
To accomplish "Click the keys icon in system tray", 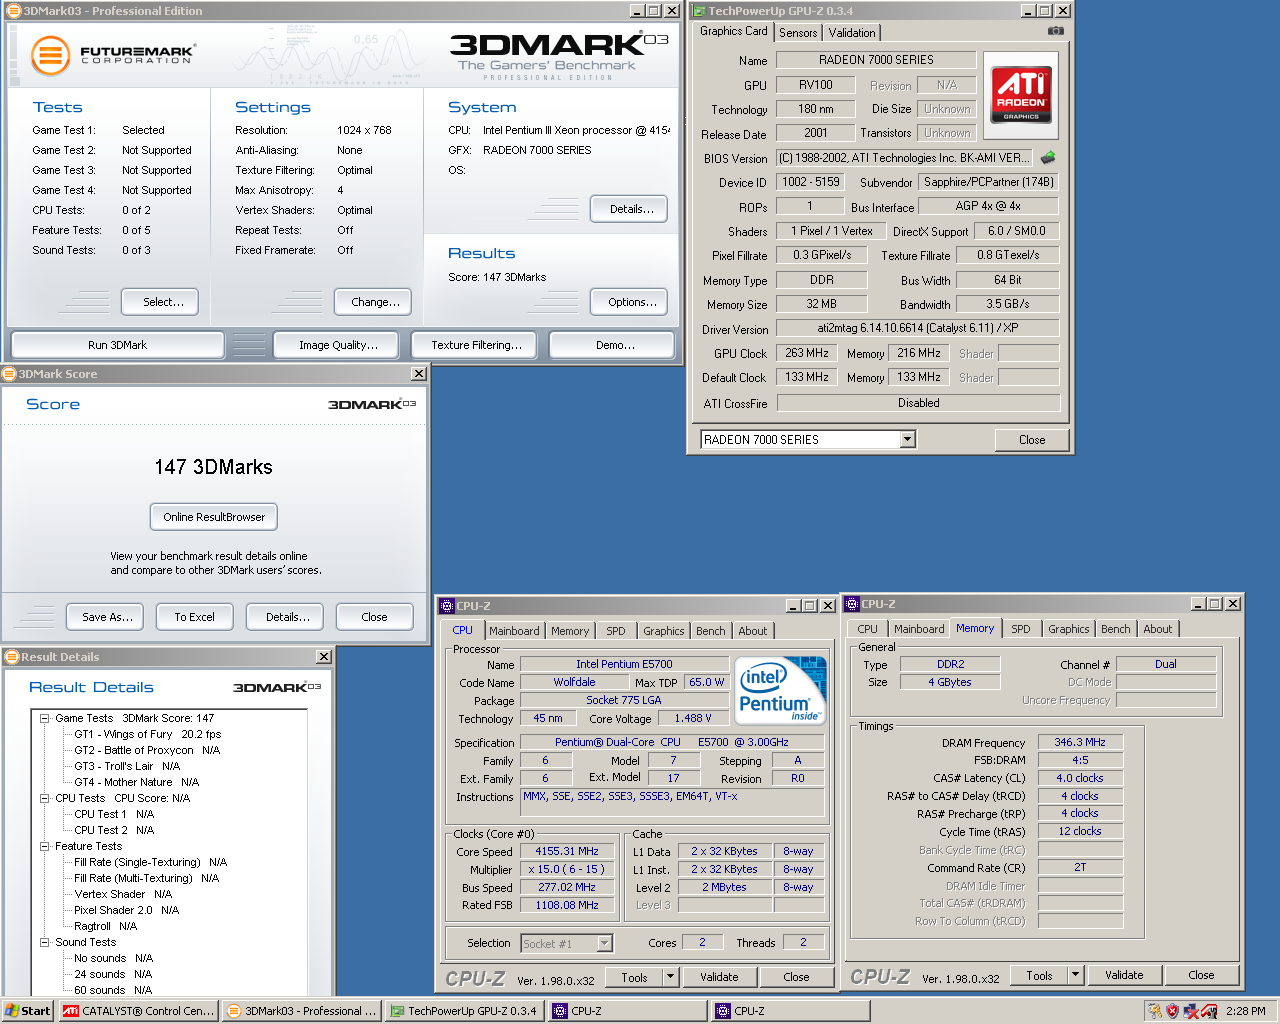I will [x=1155, y=1011].
